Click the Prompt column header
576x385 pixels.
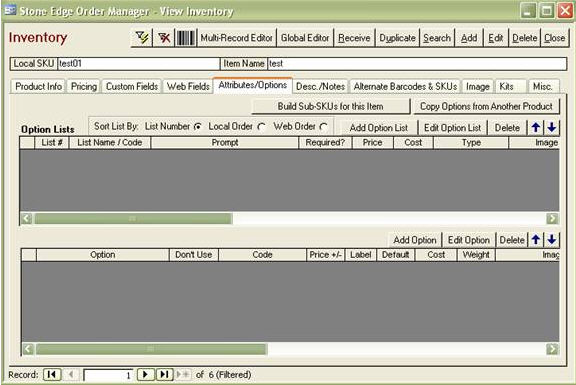click(225, 143)
